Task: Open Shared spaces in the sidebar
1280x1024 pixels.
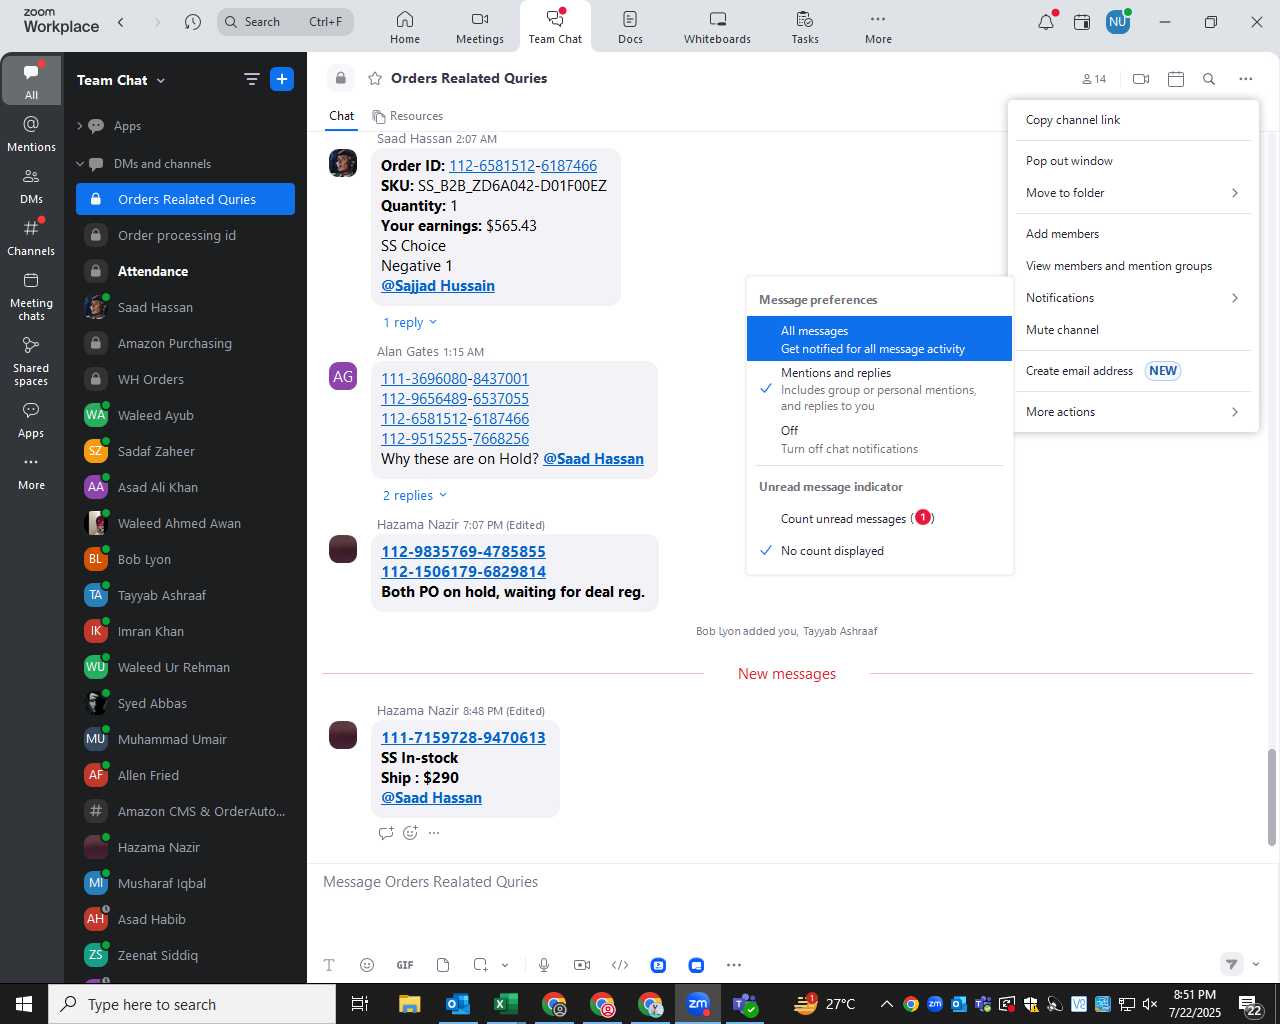Action: [31, 360]
